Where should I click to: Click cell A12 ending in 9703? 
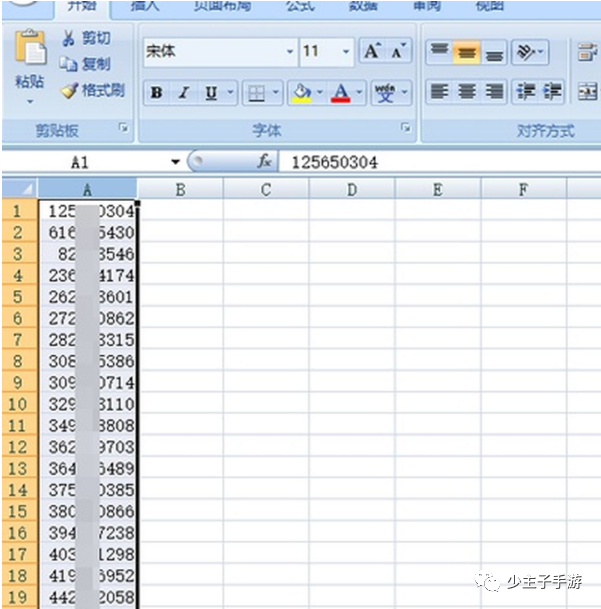88,447
